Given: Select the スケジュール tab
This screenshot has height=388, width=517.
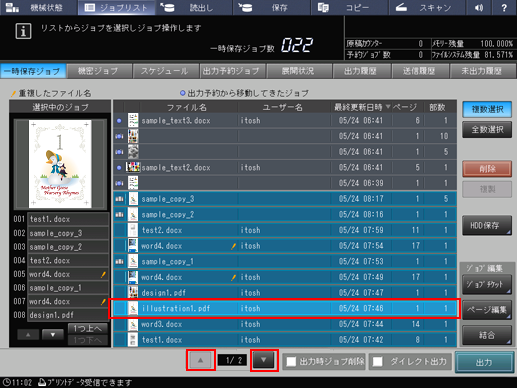Looking at the screenshot, I should click(165, 71).
